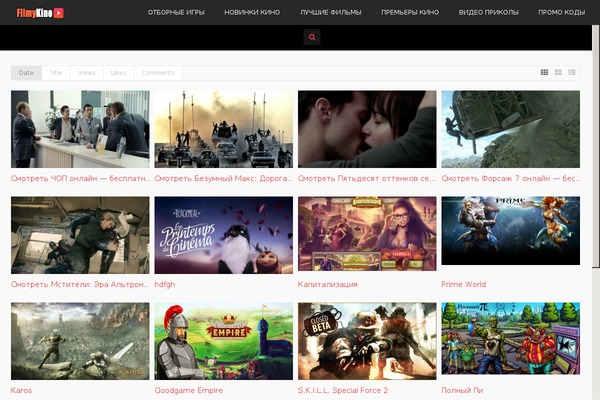Click the page vertical scrollbar
600x400 pixels.
(x=596, y=145)
